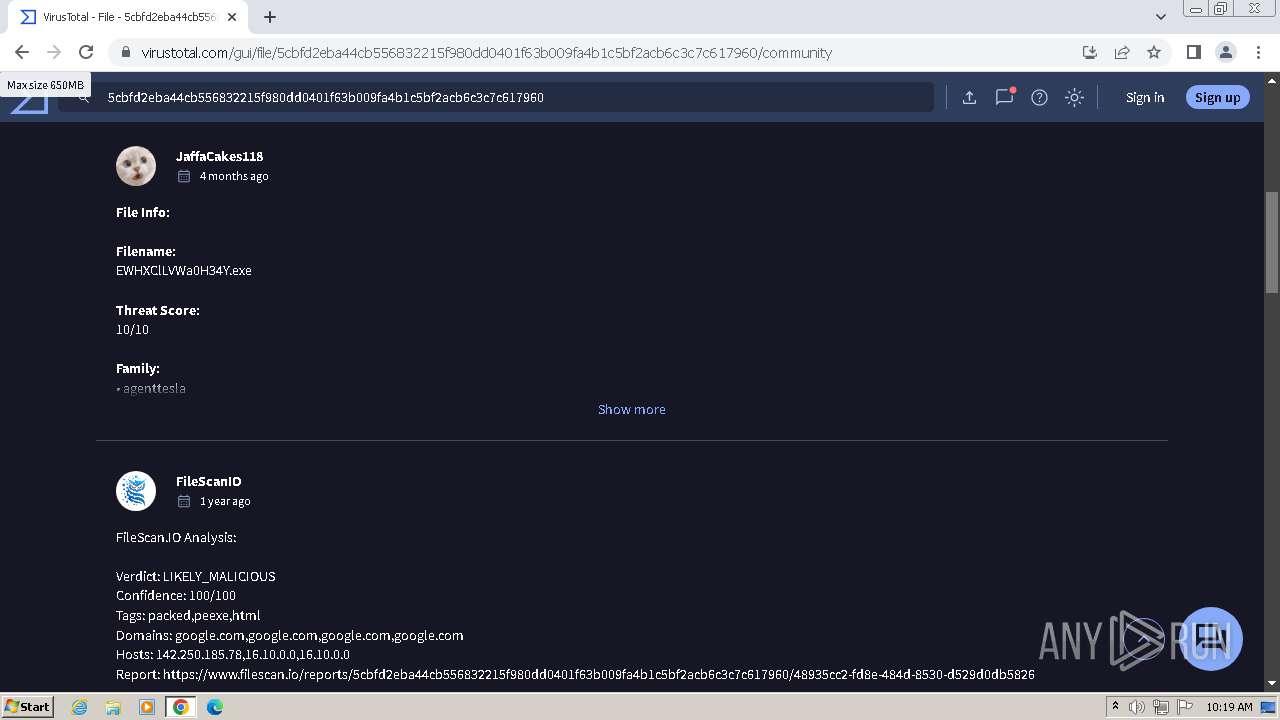This screenshot has height=720, width=1280.
Task: Open volume speaker tray icon
Action: (x=1137, y=707)
